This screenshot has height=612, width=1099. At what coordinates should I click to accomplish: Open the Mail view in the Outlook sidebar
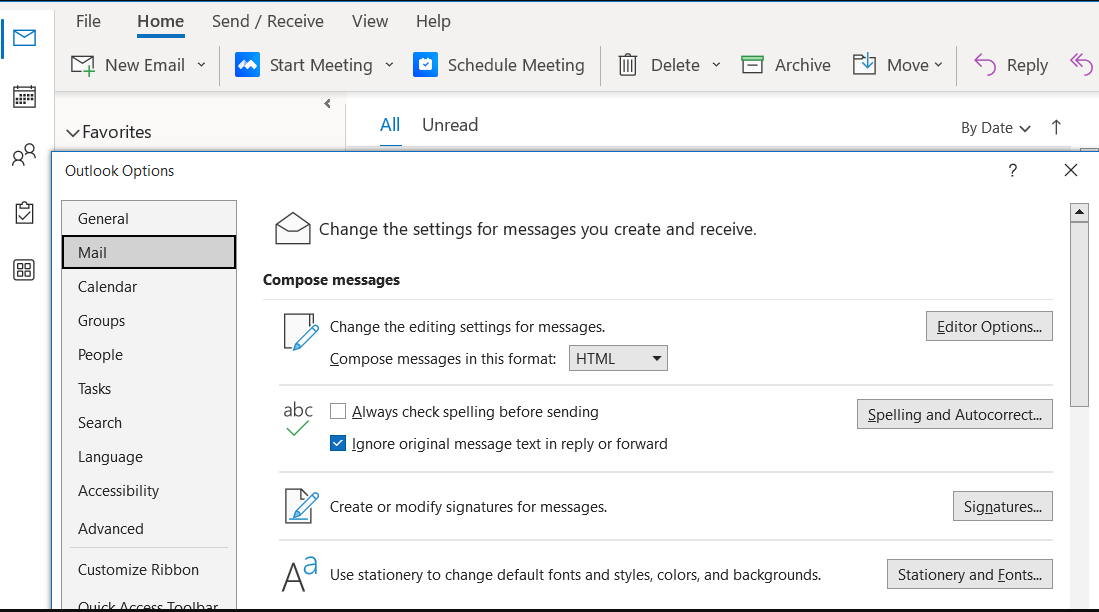25,38
